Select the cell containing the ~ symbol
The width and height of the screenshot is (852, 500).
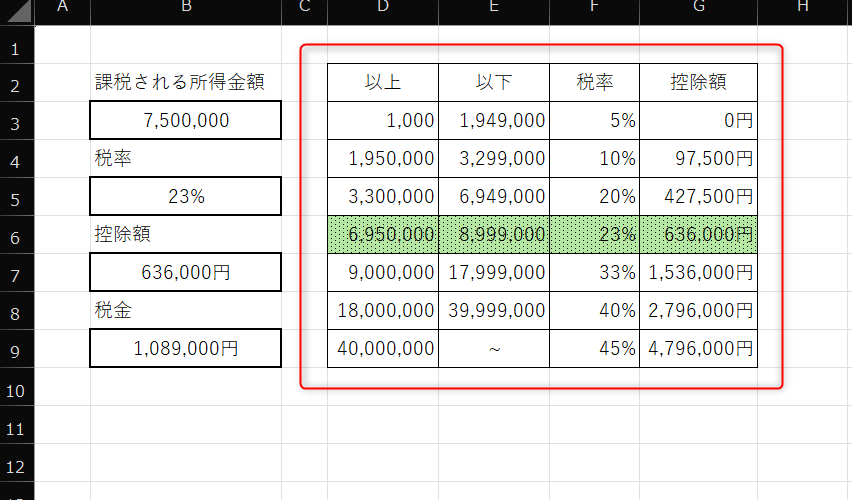[494, 349]
